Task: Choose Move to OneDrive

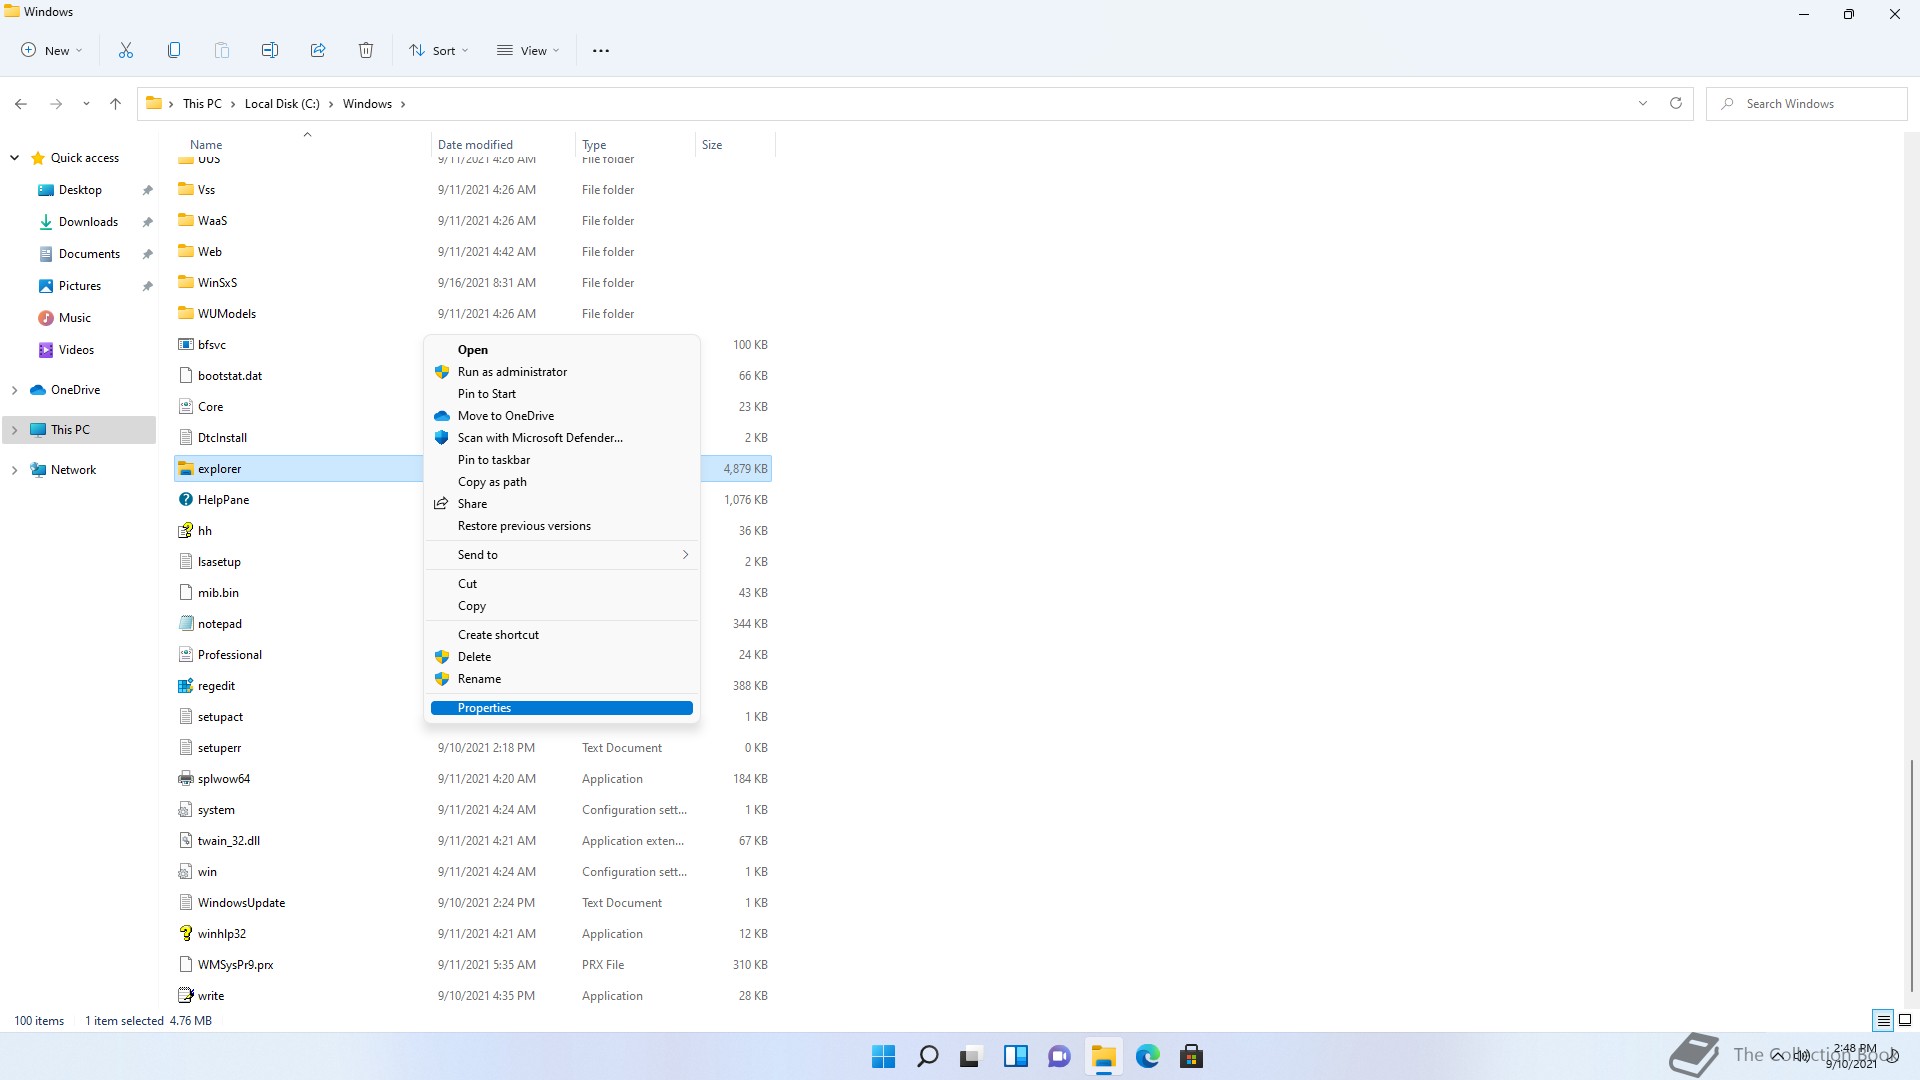Action: pyautogui.click(x=562, y=416)
